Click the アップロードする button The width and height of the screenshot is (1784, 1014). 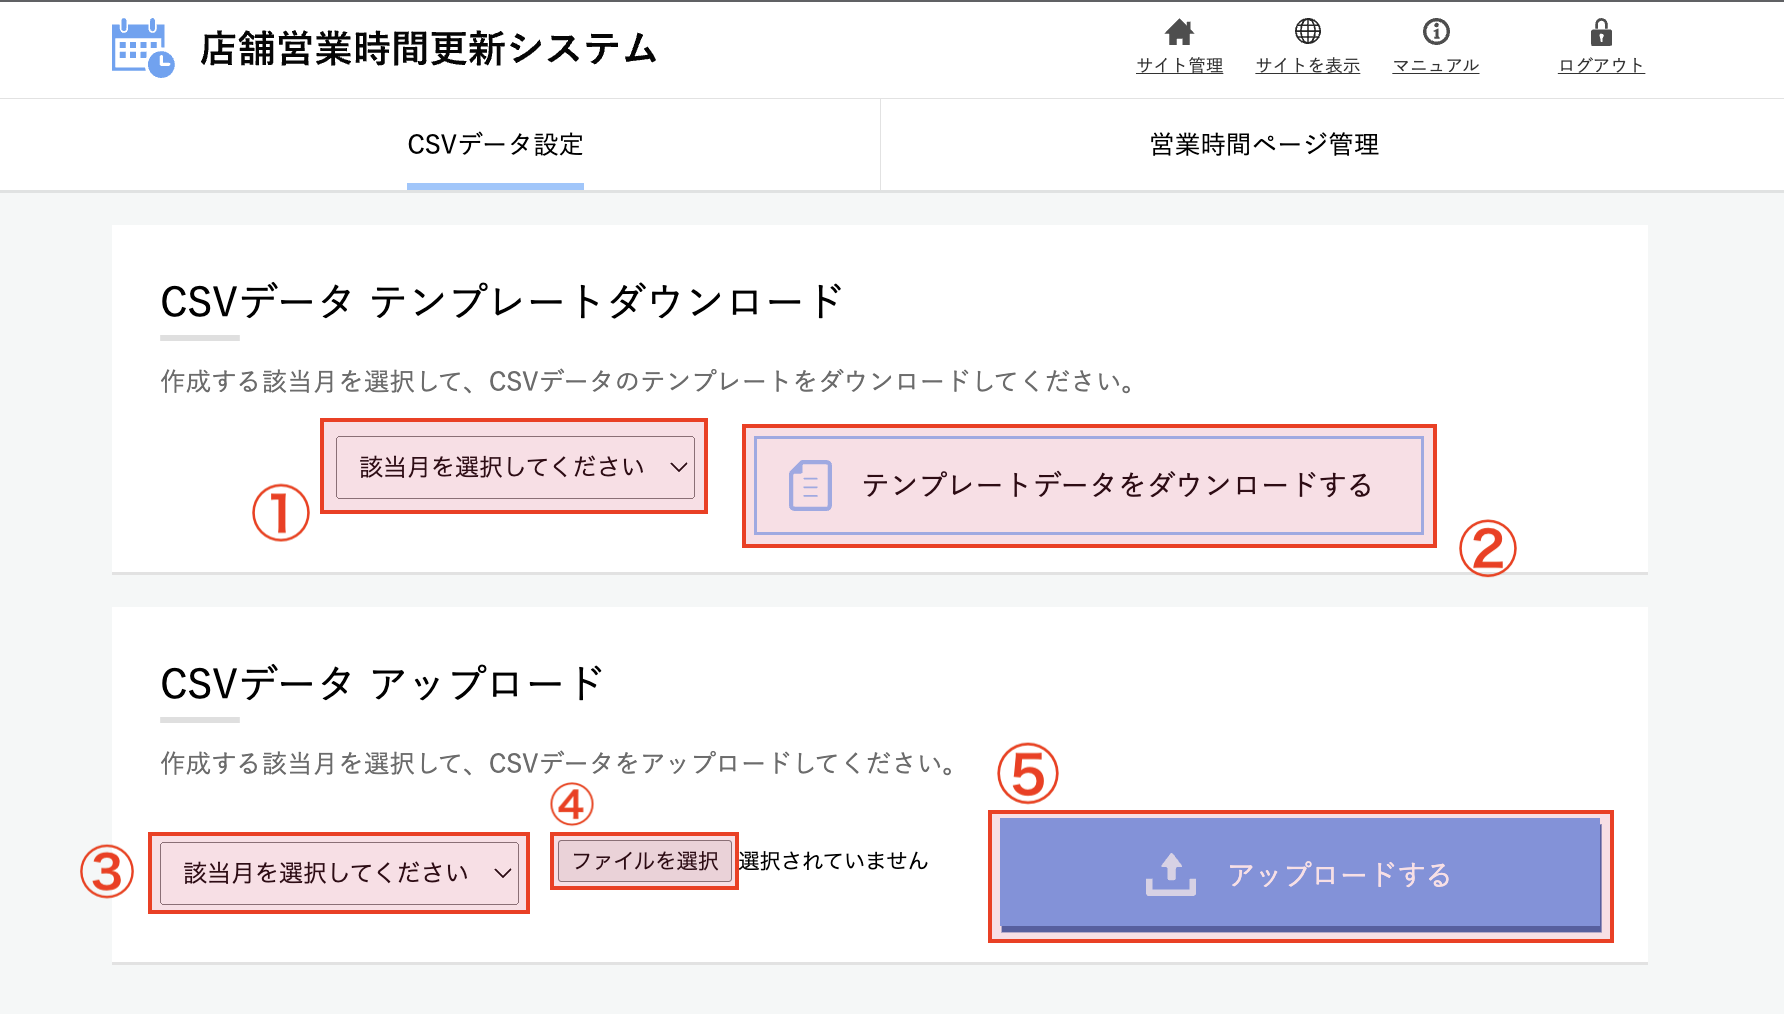(1300, 875)
